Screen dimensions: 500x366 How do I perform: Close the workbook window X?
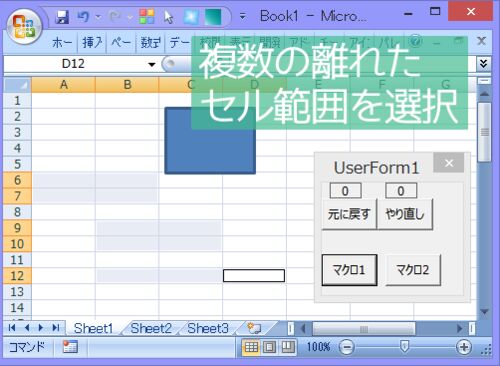481,41
